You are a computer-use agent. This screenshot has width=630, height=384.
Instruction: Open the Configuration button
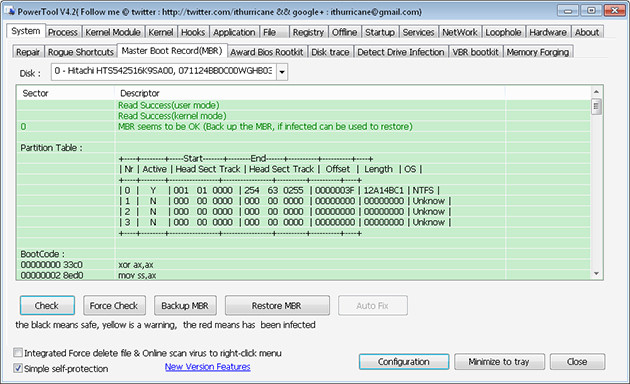pyautogui.click(x=404, y=362)
